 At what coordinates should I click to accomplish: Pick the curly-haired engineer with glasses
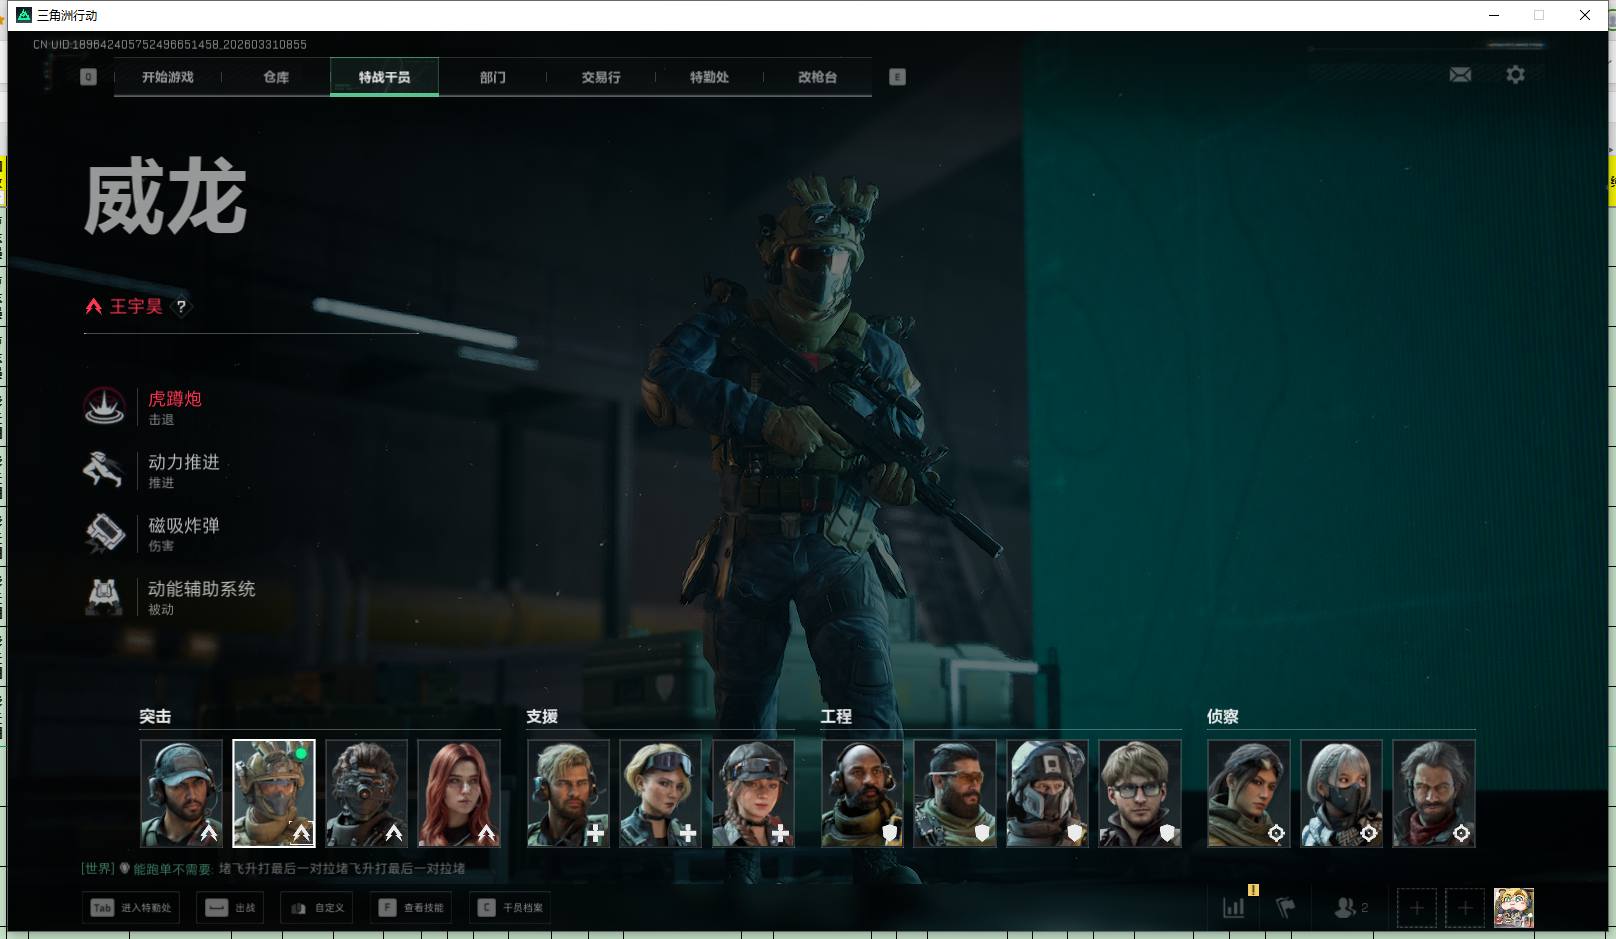(1140, 793)
